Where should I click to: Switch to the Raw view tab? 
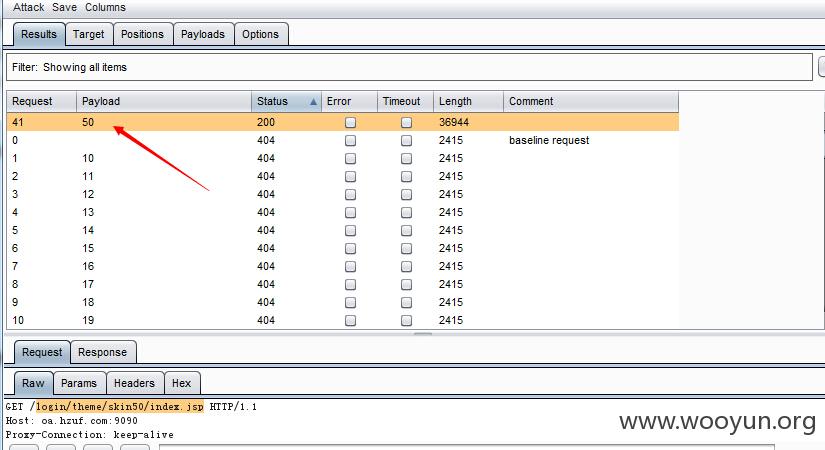click(x=33, y=383)
